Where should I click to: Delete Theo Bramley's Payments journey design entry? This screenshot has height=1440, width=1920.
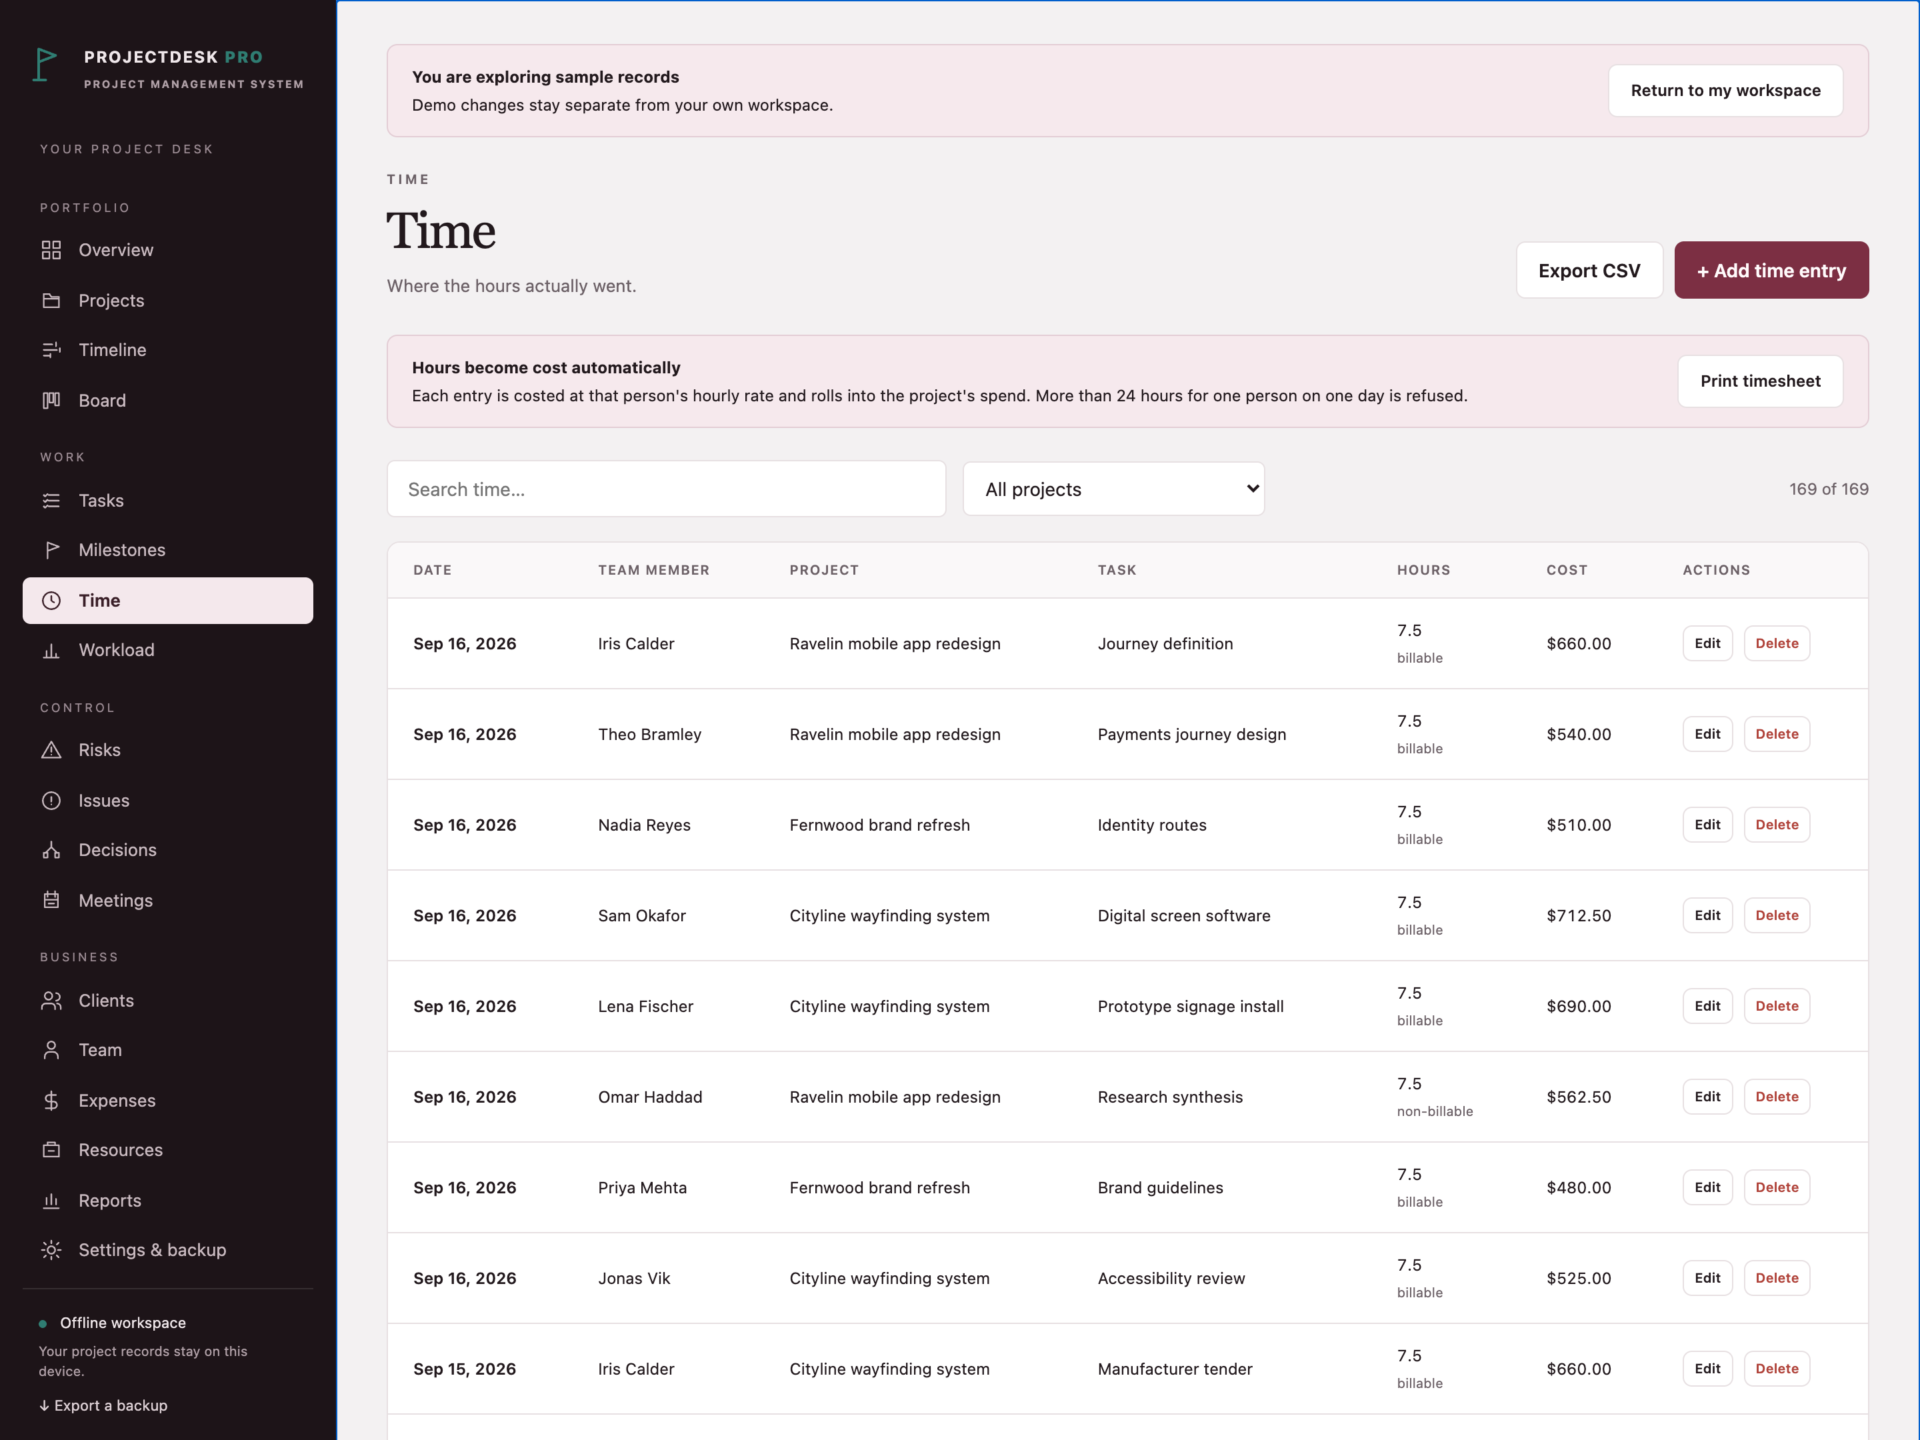(1776, 734)
